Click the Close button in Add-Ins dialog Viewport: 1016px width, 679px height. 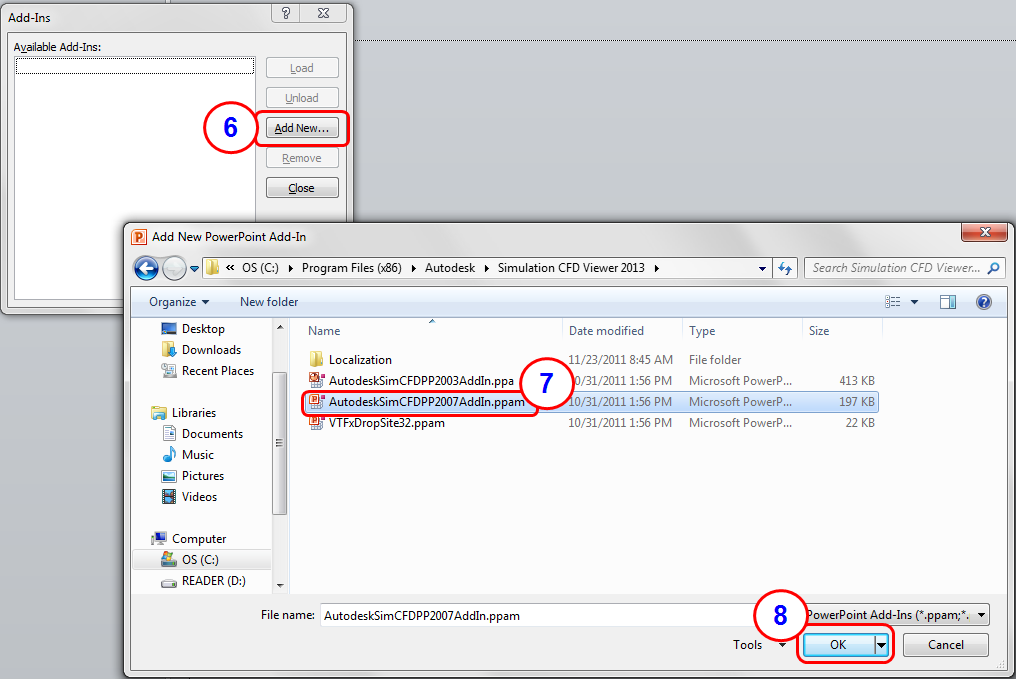[302, 188]
